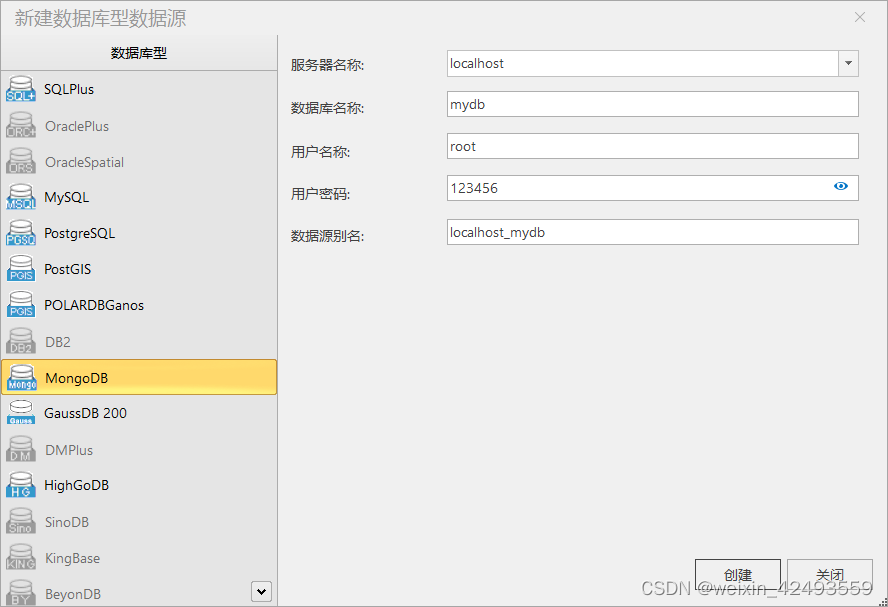Viewport: 888px width, 607px height.
Task: Choose the HighGoDB database icon
Action: click(x=21, y=485)
